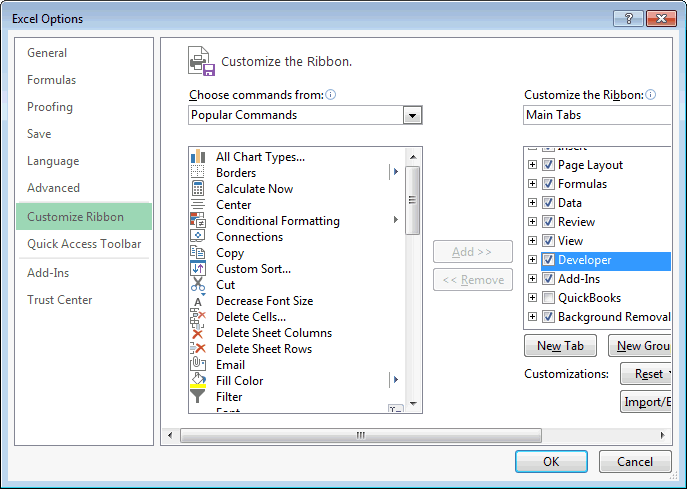The width and height of the screenshot is (687, 489).
Task: Click the Customize the Ribbon header icon
Action: (x=202, y=61)
